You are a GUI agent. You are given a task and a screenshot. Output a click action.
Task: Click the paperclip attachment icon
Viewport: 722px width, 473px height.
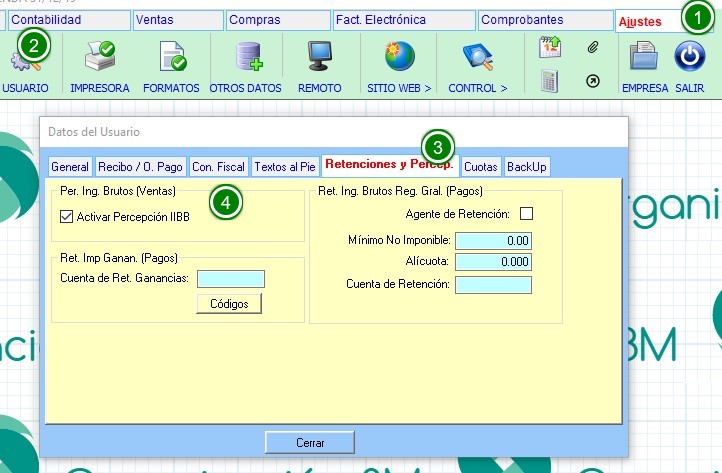click(x=593, y=47)
